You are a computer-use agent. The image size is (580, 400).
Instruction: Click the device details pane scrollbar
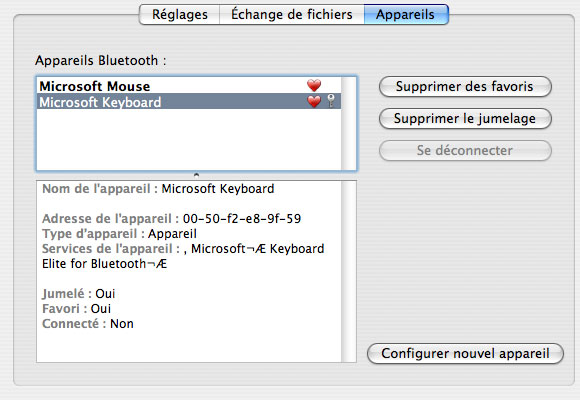(x=348, y=271)
